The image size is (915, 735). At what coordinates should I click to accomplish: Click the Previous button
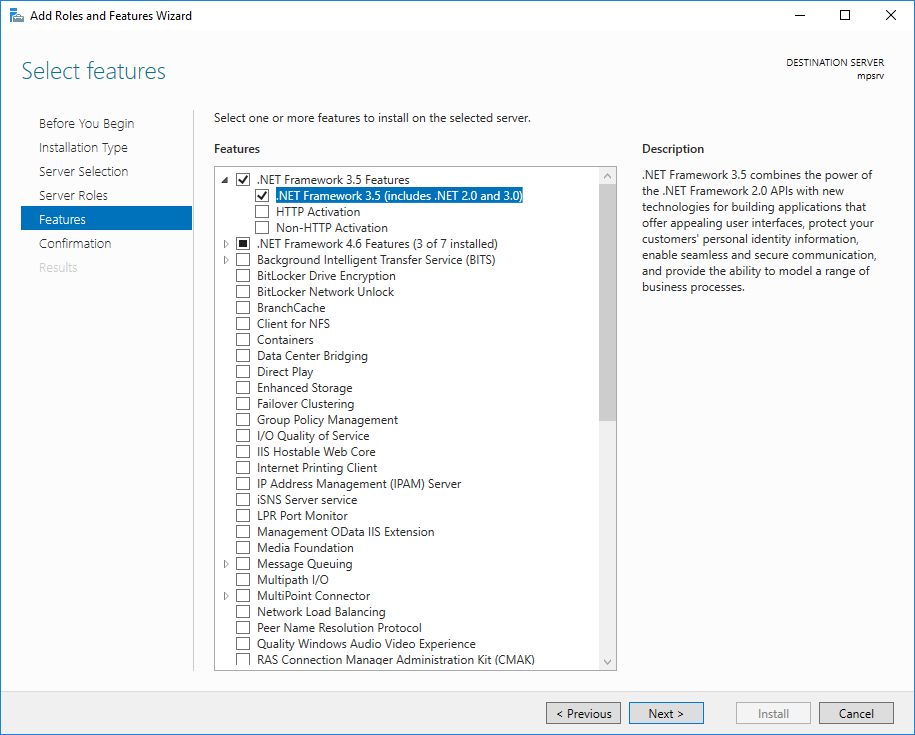coord(584,713)
